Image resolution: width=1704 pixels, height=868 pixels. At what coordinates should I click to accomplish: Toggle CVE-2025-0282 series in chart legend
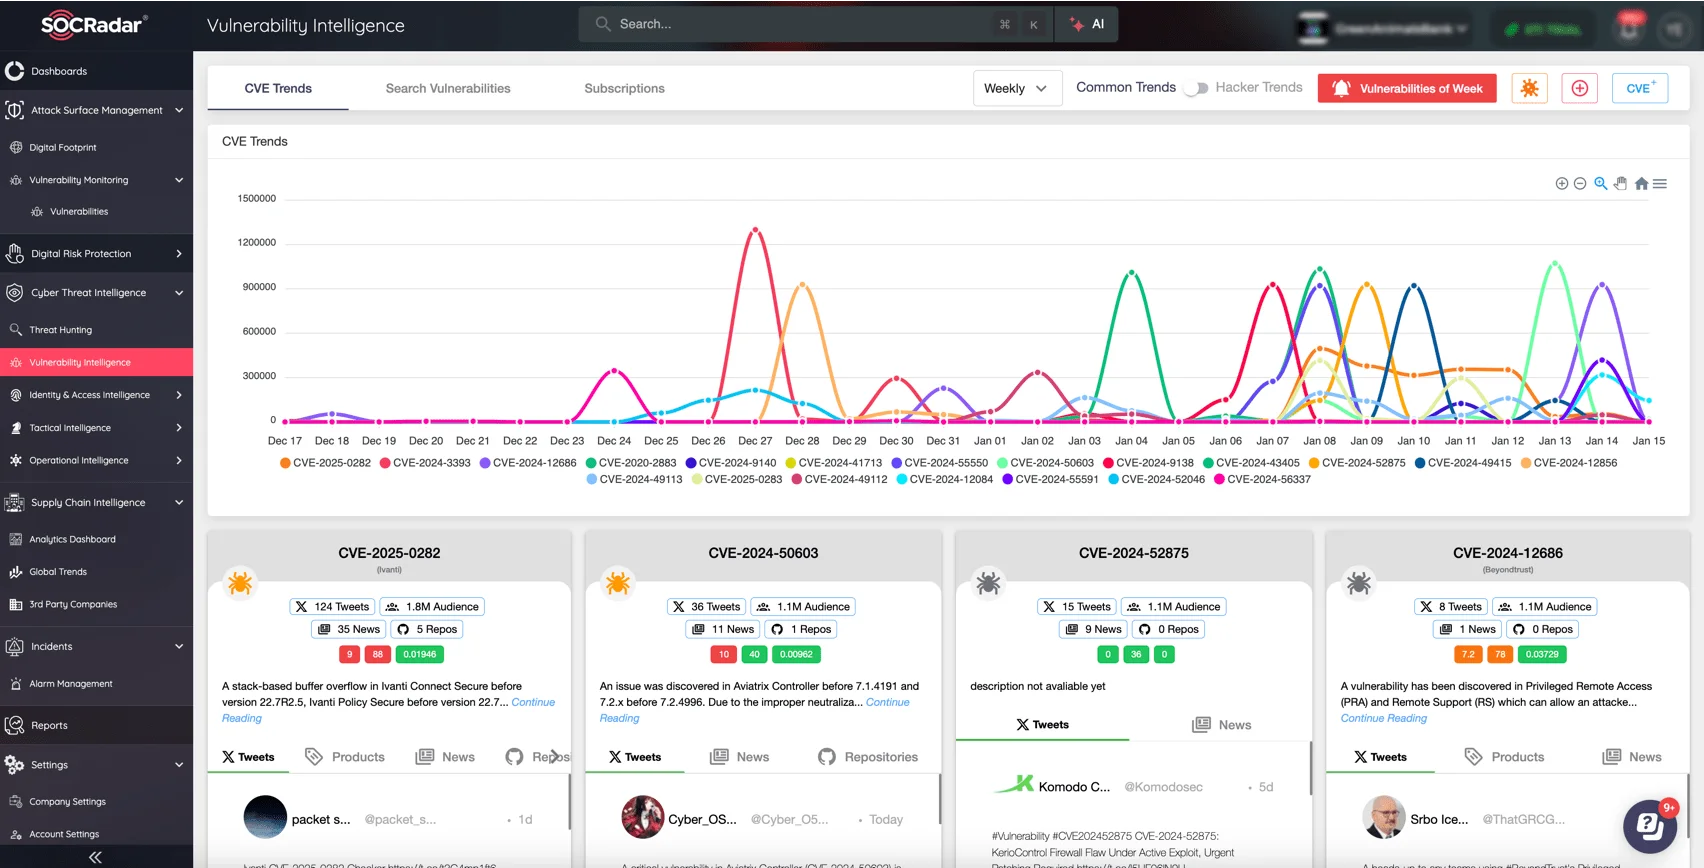coord(325,463)
